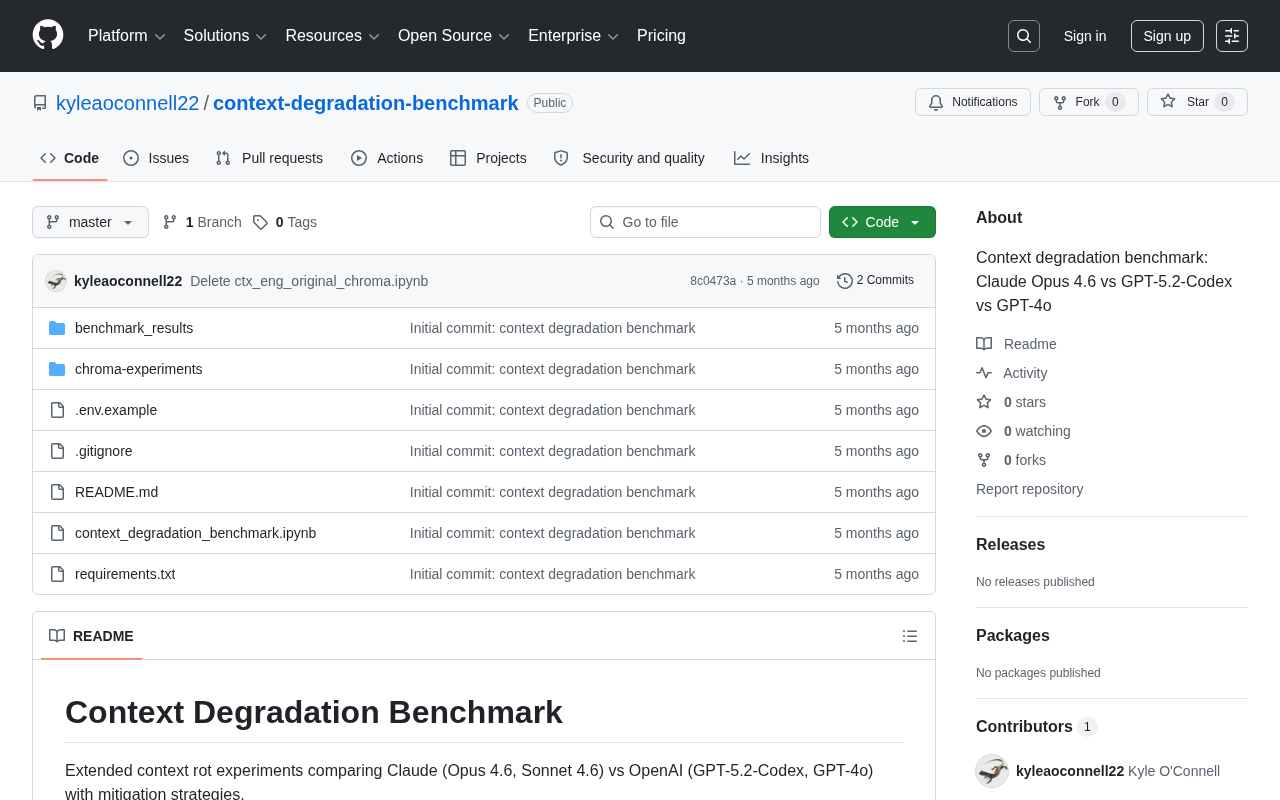
Task: Open kyleaoconnell22 owner profile link
Action: pos(128,103)
